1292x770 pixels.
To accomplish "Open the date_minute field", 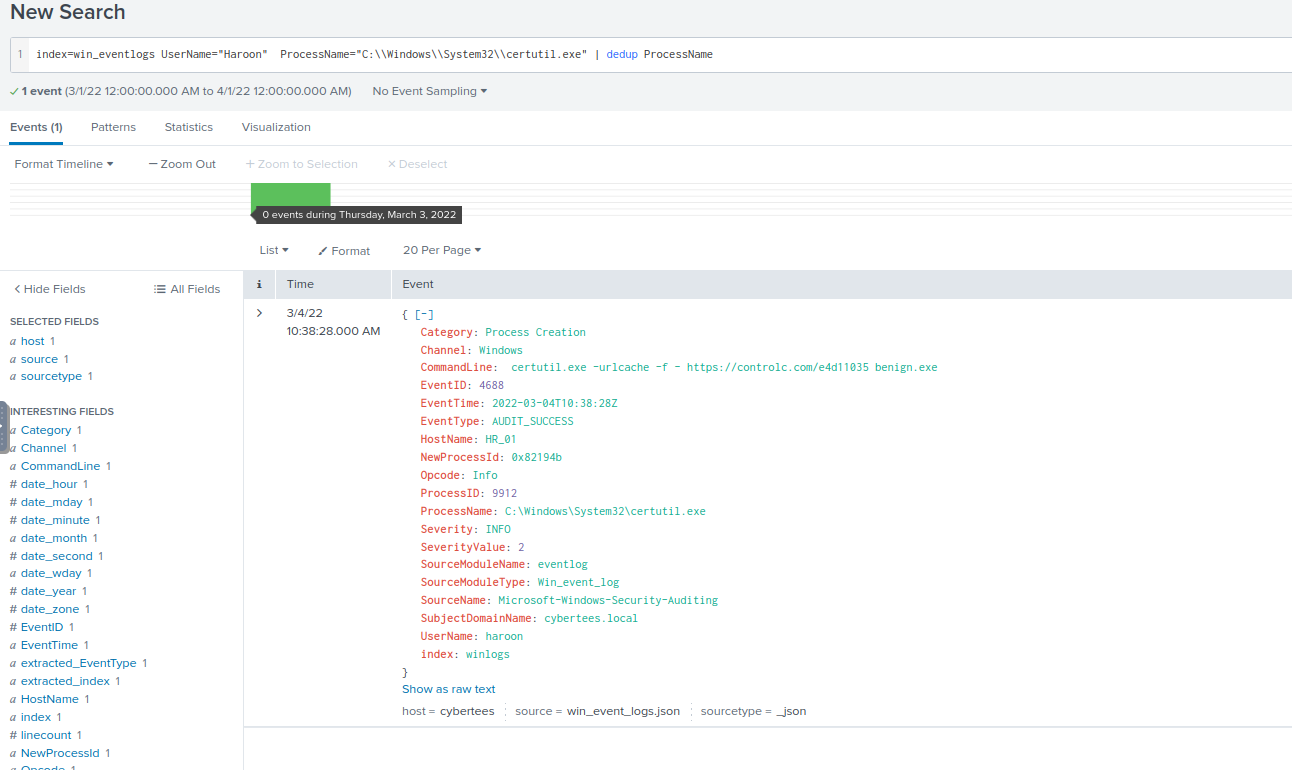I will (54, 520).
